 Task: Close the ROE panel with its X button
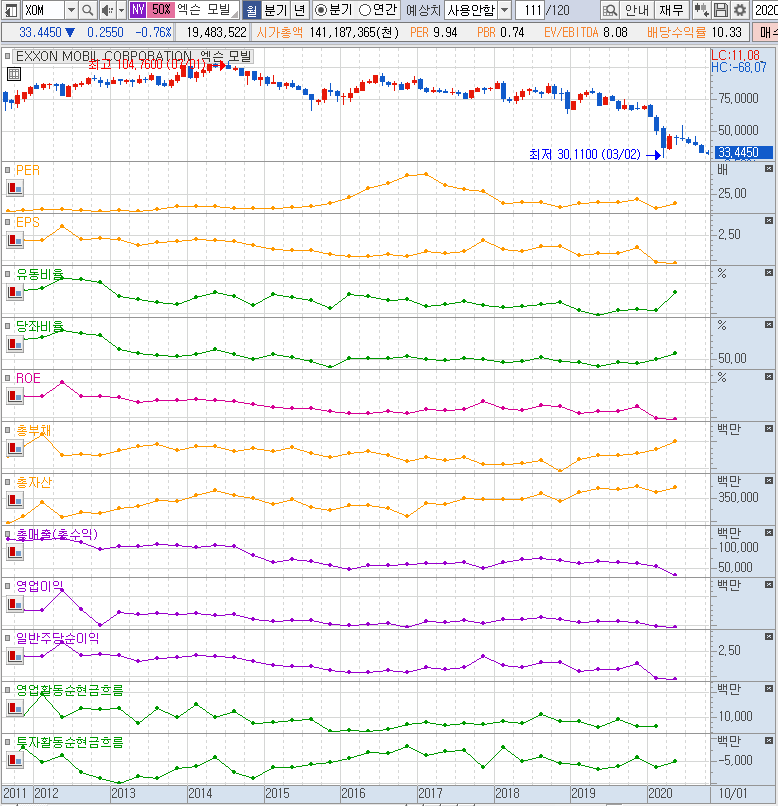(769, 376)
